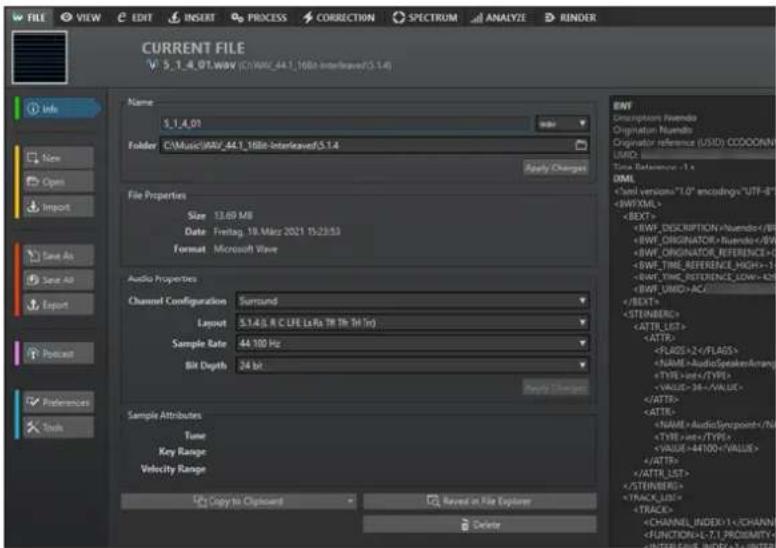Click Apply Changes under Audio Properties
This screenshot has width=776, height=548.
coord(556,388)
